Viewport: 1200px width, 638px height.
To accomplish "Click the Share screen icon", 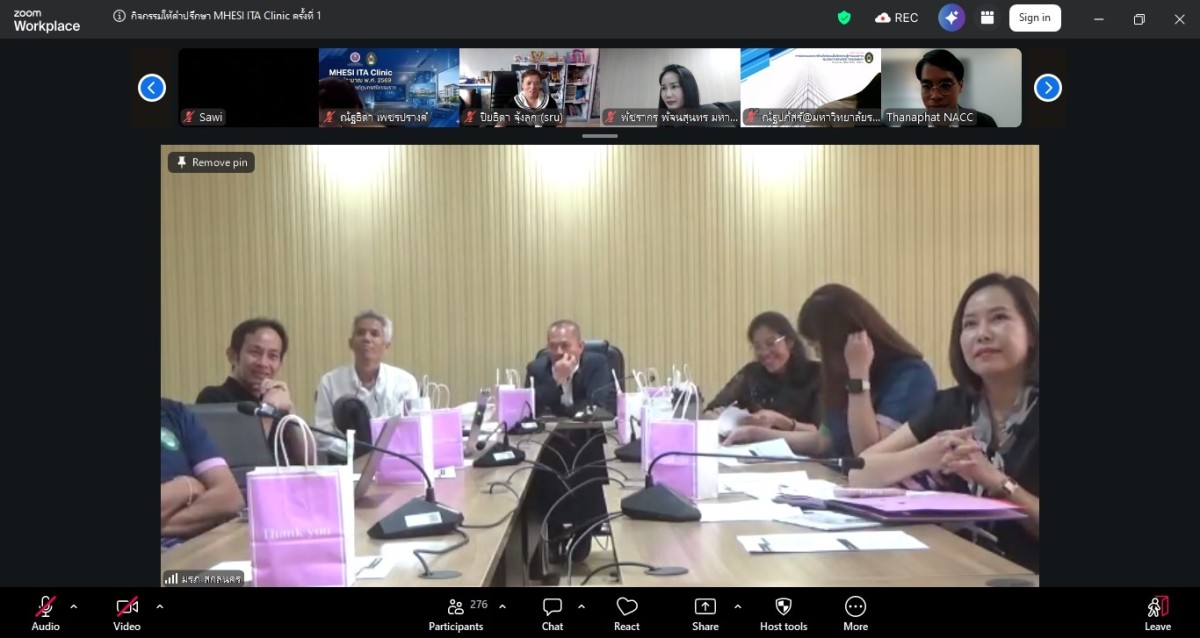I will 705,613.
